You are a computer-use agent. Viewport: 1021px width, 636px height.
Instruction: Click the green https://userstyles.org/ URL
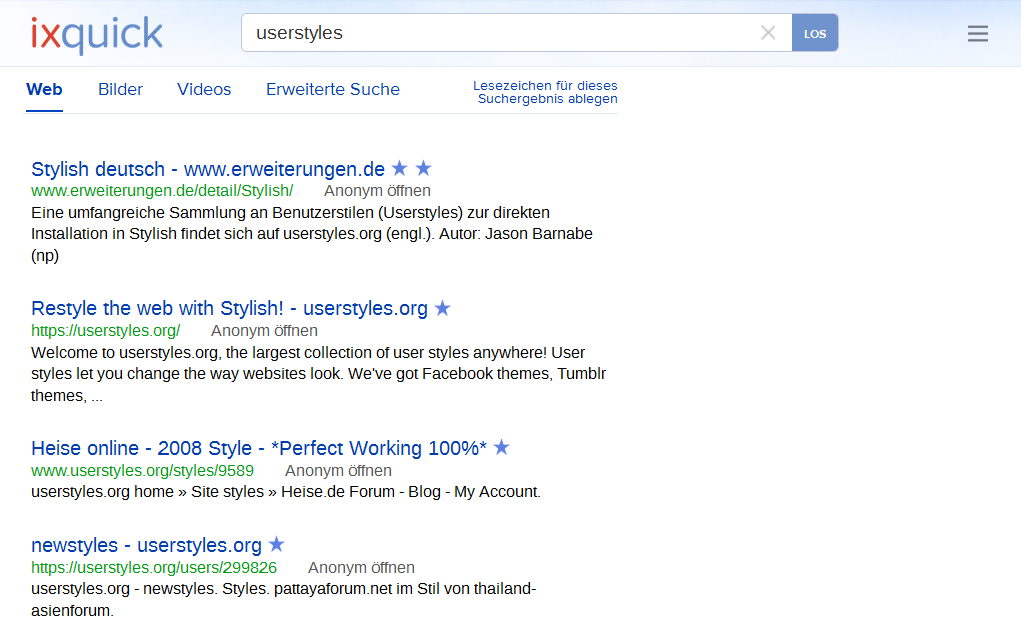105,331
